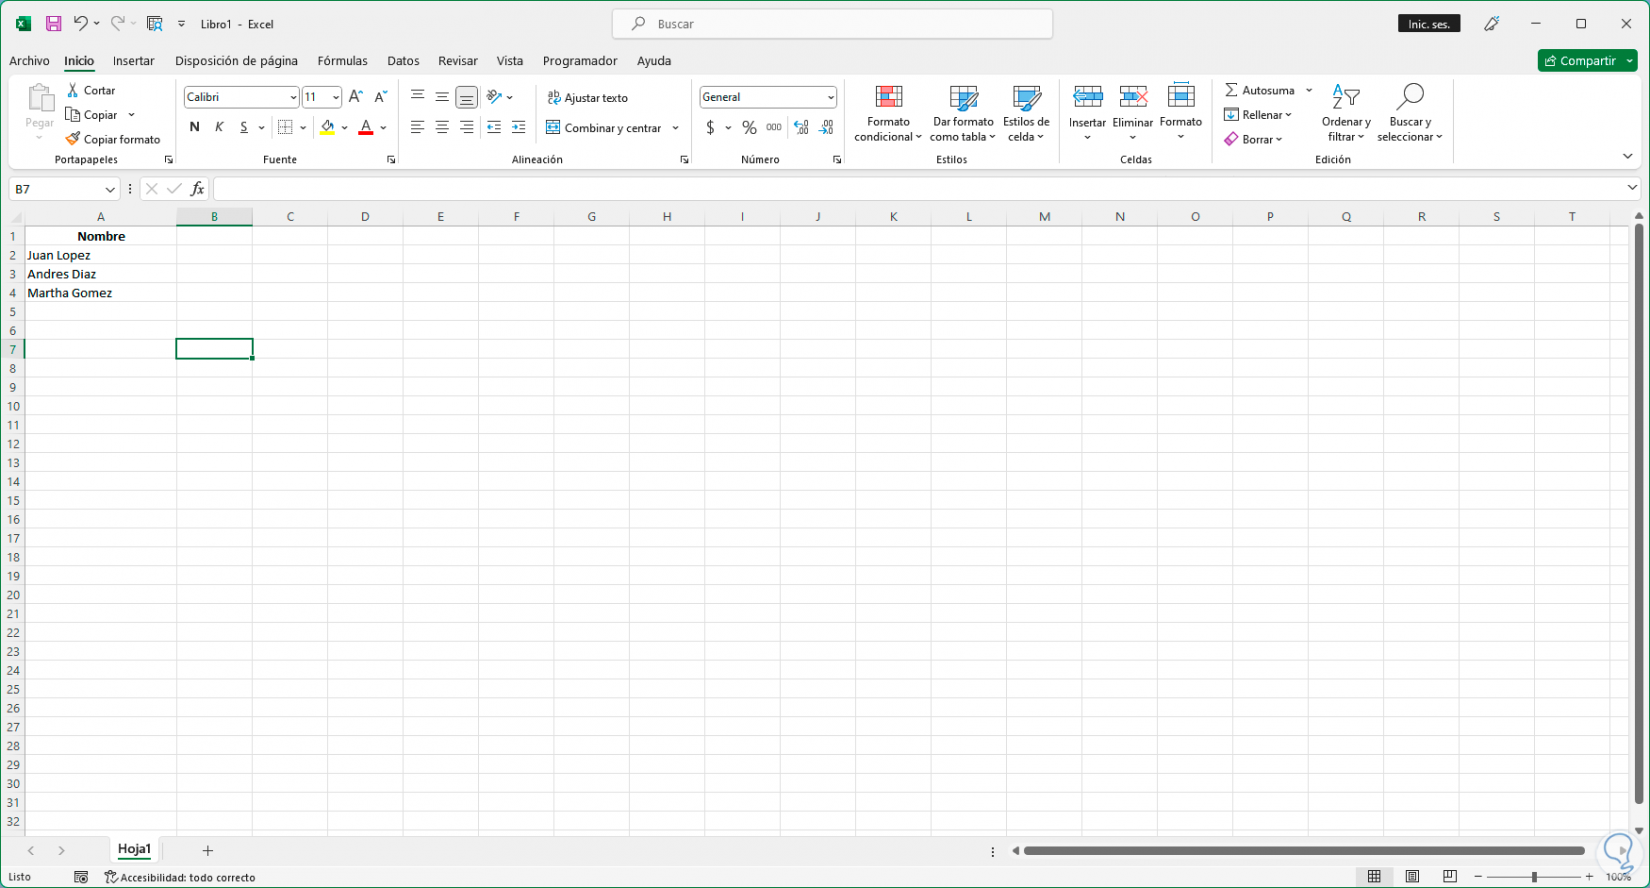
Task: Open the Archivo menu
Action: pyautogui.click(x=29, y=61)
